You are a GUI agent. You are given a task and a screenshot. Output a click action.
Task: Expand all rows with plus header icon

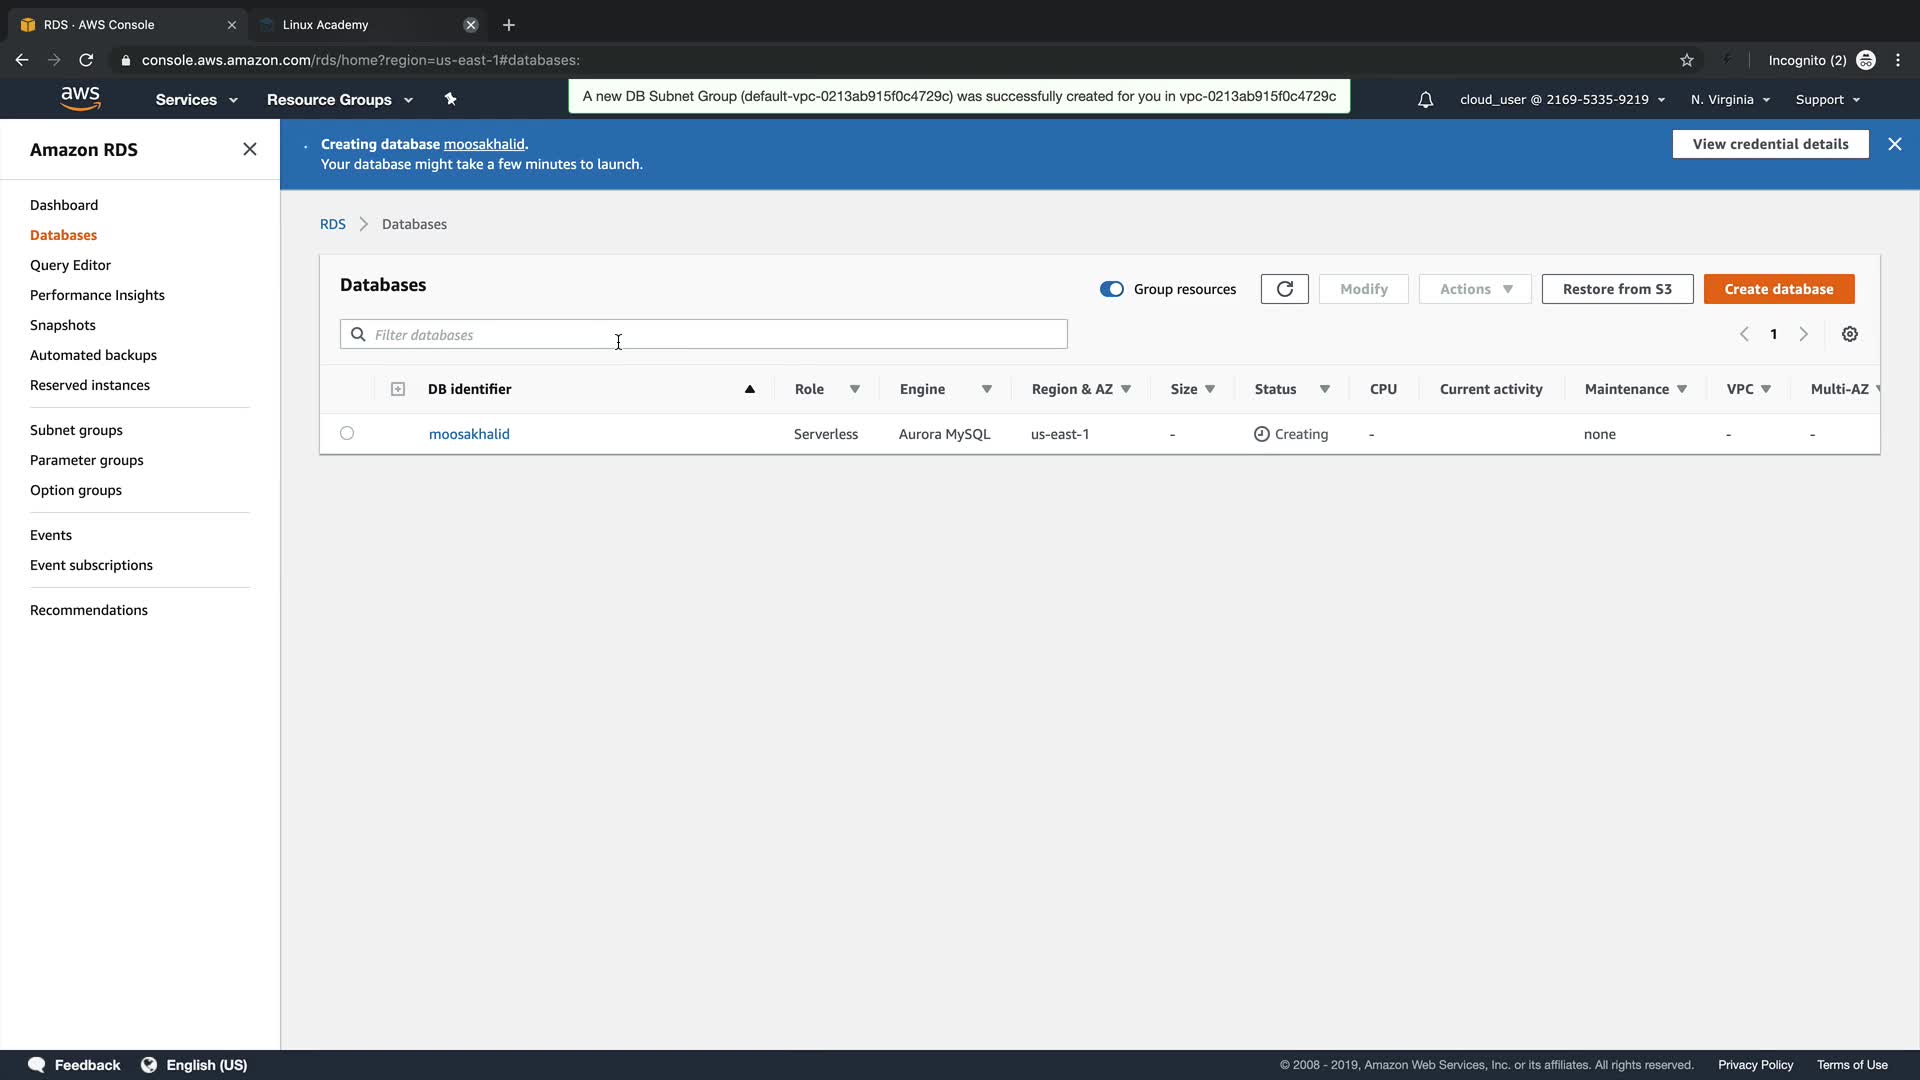[397, 389]
